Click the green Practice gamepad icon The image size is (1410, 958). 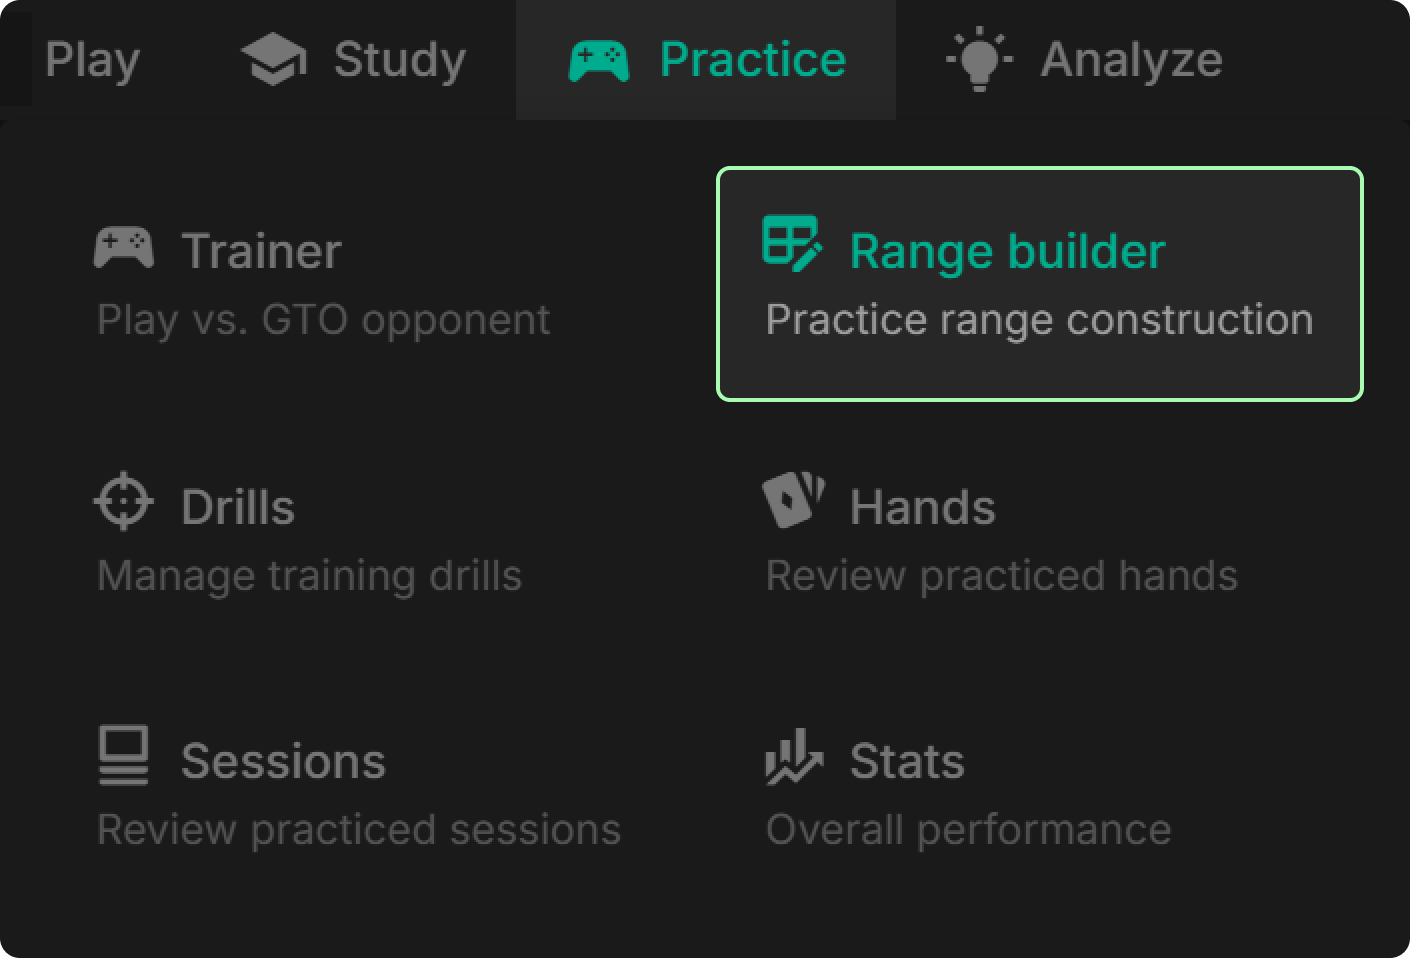click(598, 60)
